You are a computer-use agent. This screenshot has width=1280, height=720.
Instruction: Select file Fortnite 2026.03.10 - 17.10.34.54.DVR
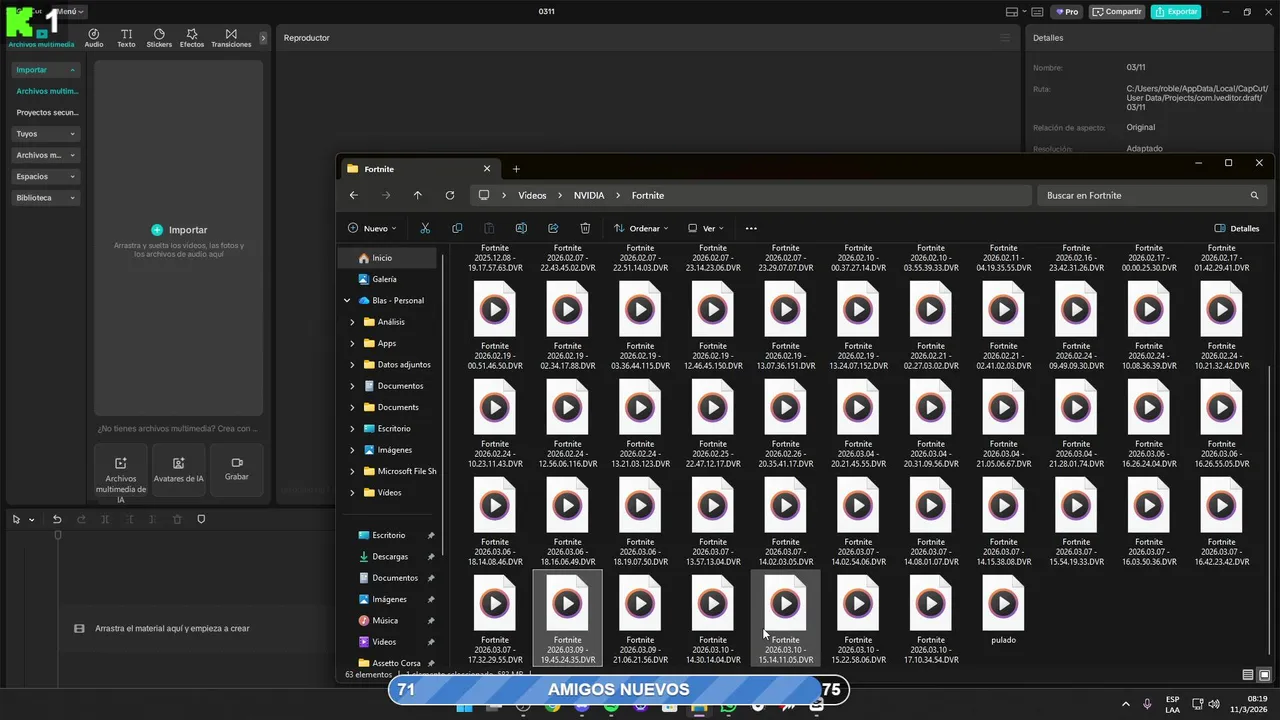[930, 620]
